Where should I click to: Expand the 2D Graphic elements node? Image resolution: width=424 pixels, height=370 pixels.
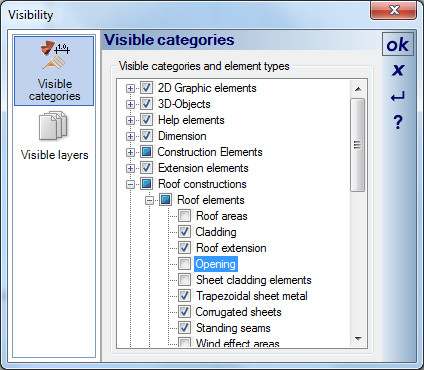130,88
